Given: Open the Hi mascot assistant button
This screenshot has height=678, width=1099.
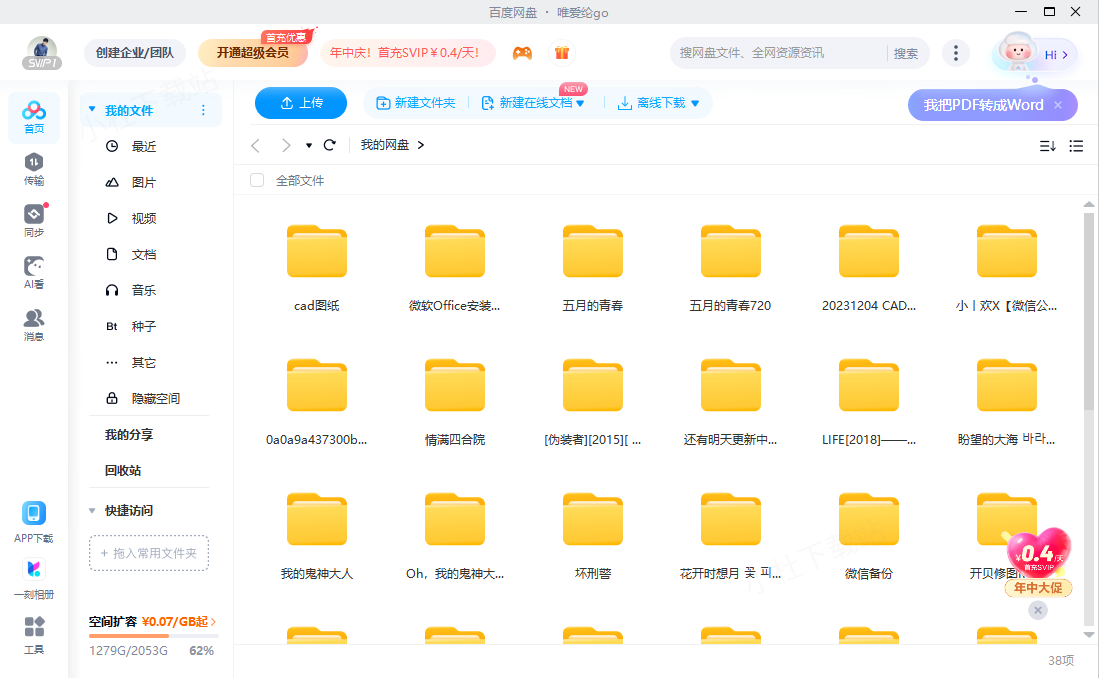Looking at the screenshot, I should point(1035,53).
